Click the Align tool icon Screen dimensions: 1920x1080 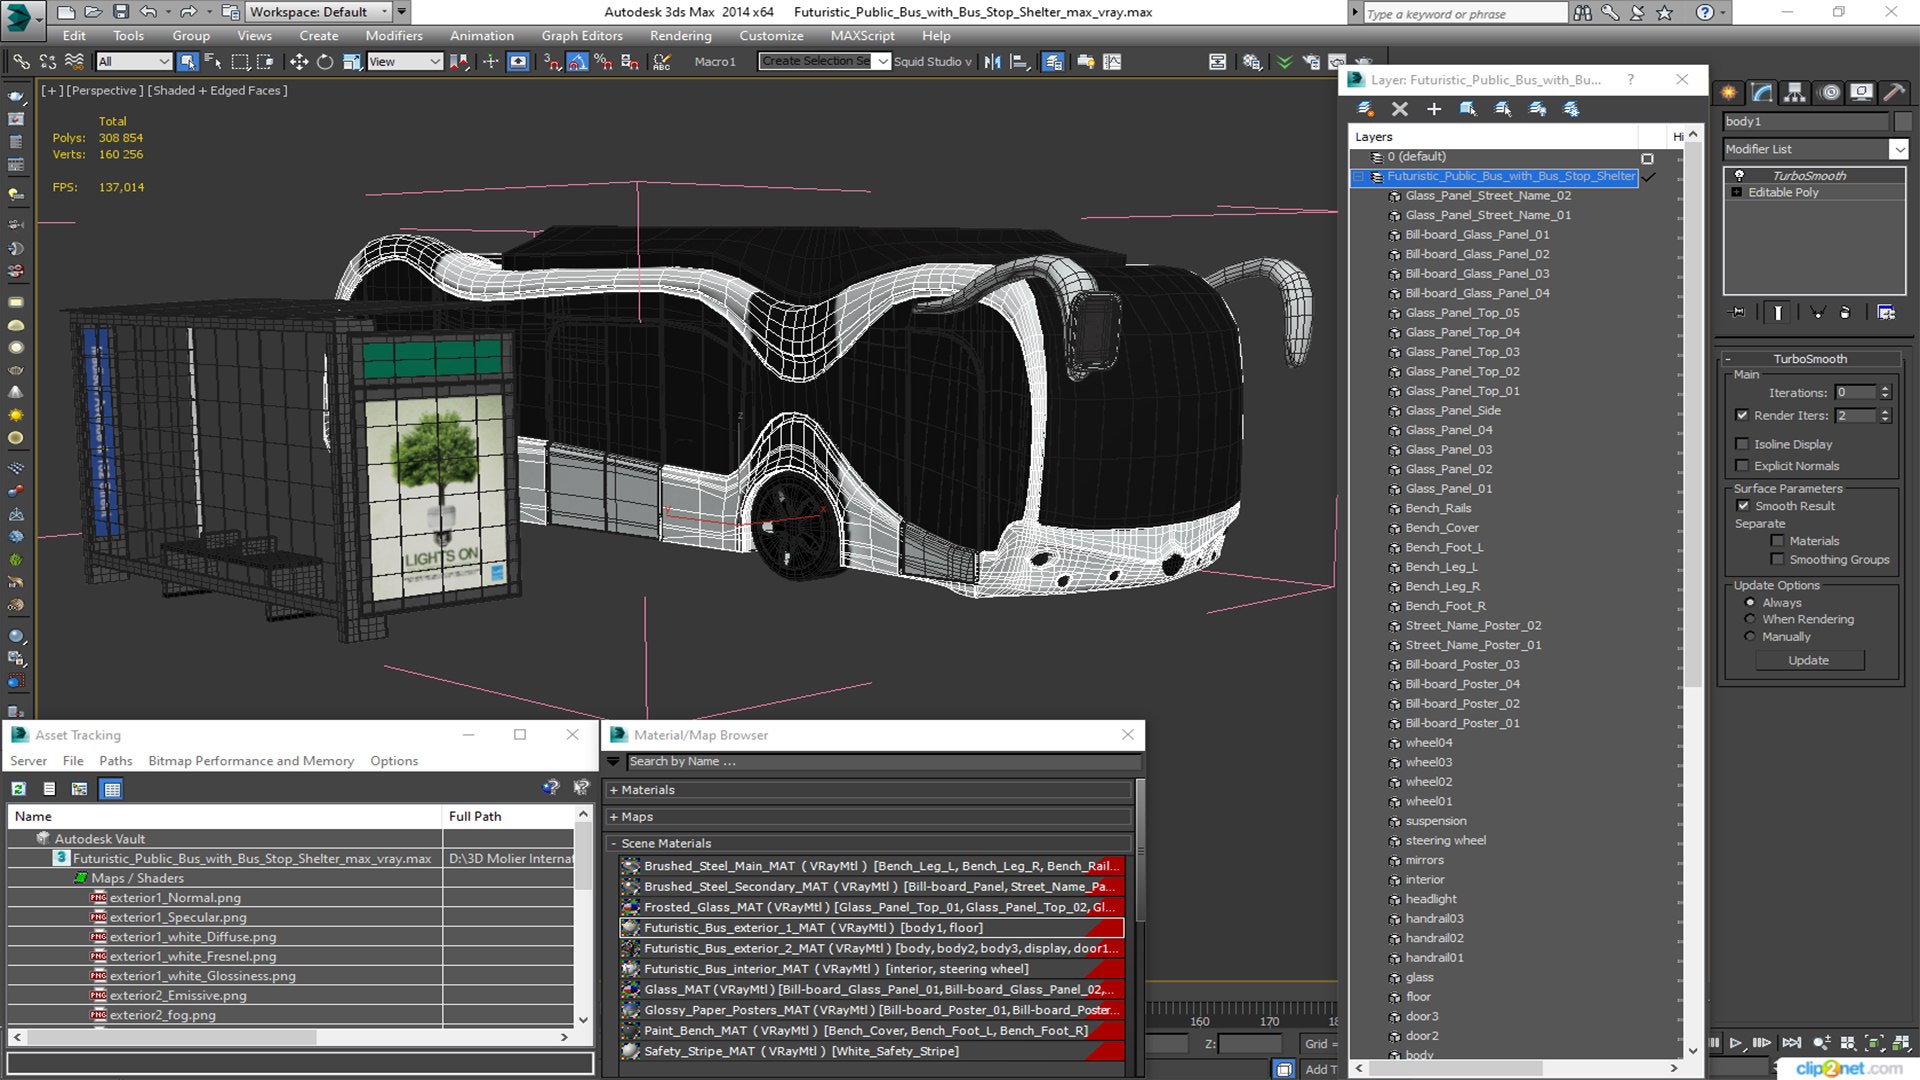click(1019, 62)
